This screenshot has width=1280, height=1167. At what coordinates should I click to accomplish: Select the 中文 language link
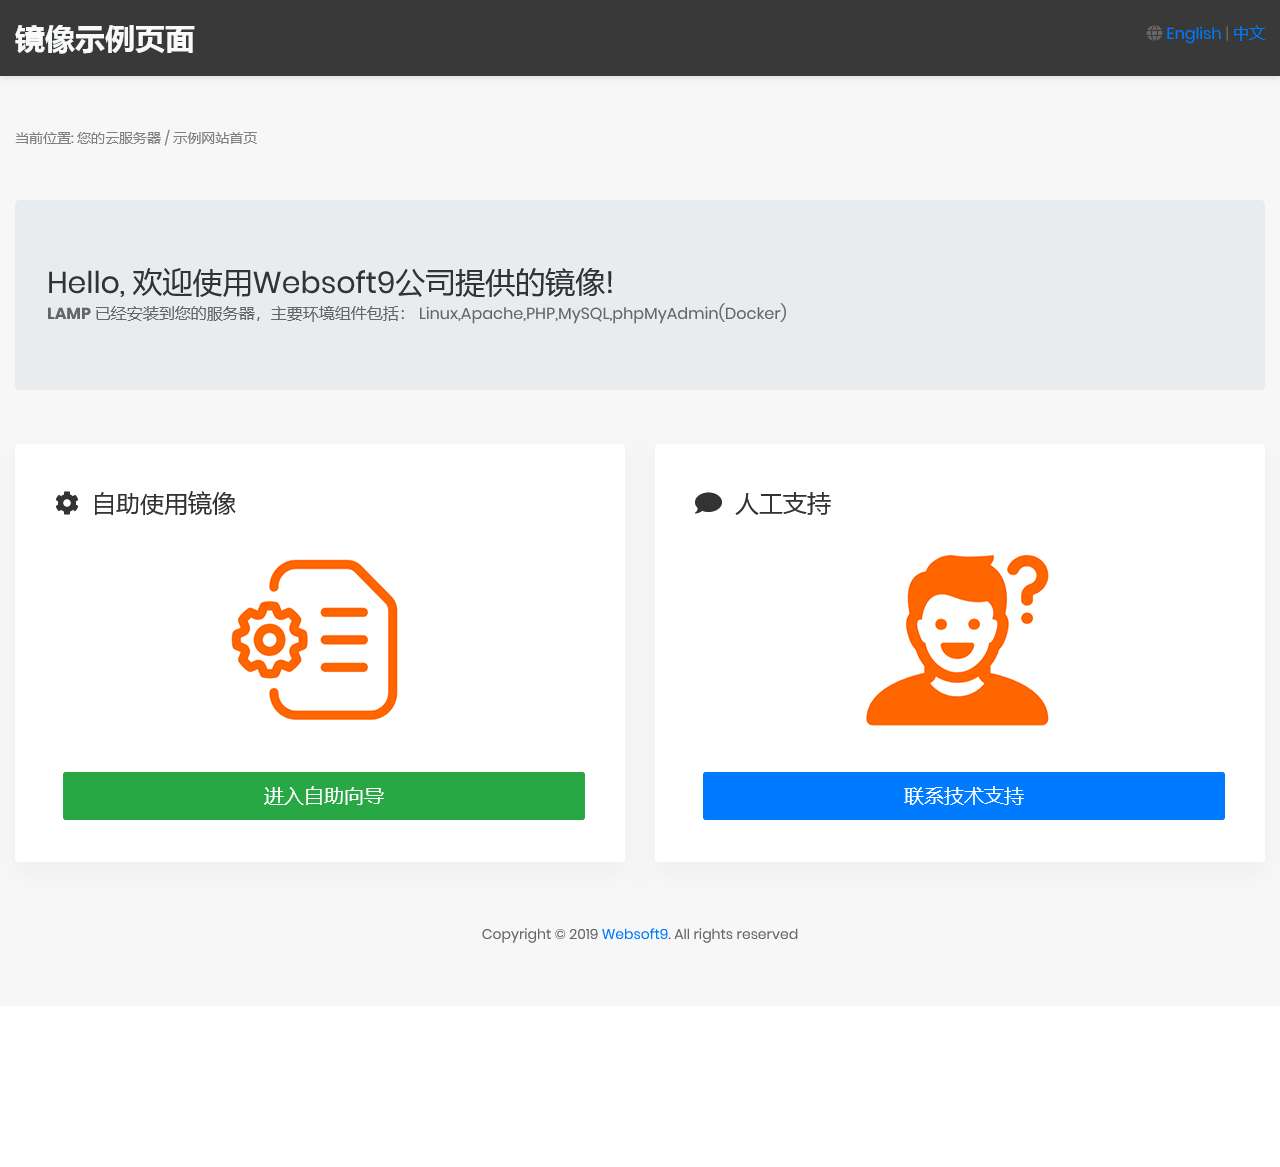click(x=1248, y=34)
